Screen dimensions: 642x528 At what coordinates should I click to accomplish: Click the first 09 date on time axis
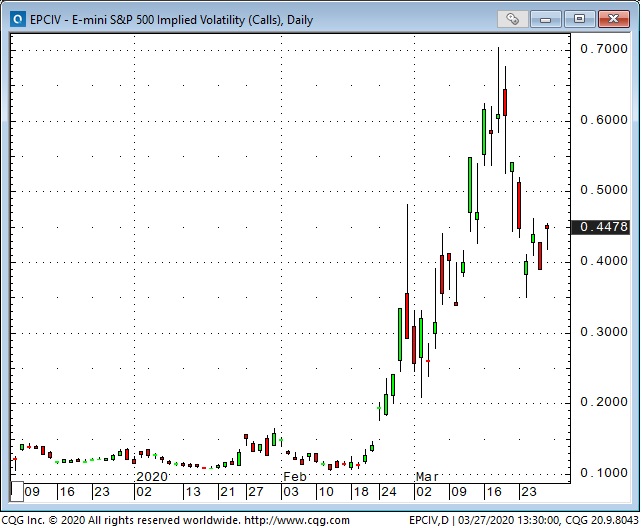32,492
